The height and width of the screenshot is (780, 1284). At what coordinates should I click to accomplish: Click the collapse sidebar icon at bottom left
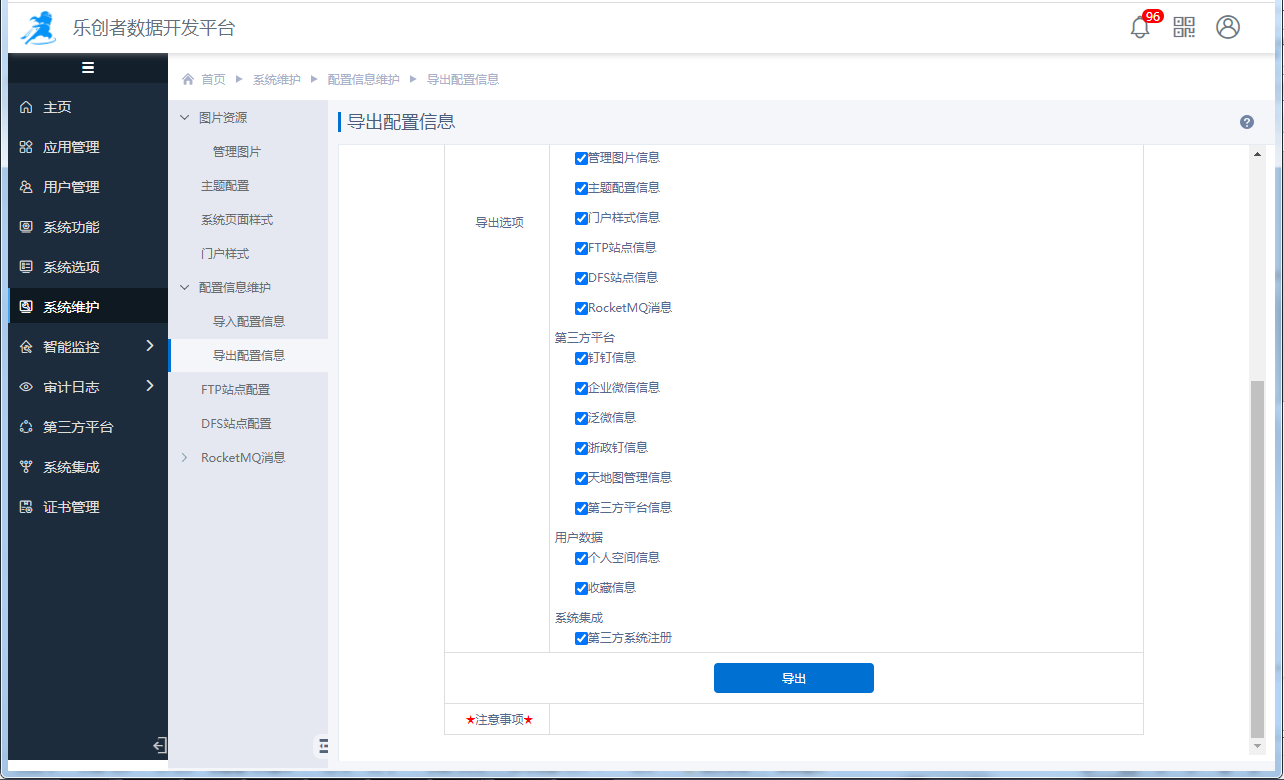tap(159, 745)
